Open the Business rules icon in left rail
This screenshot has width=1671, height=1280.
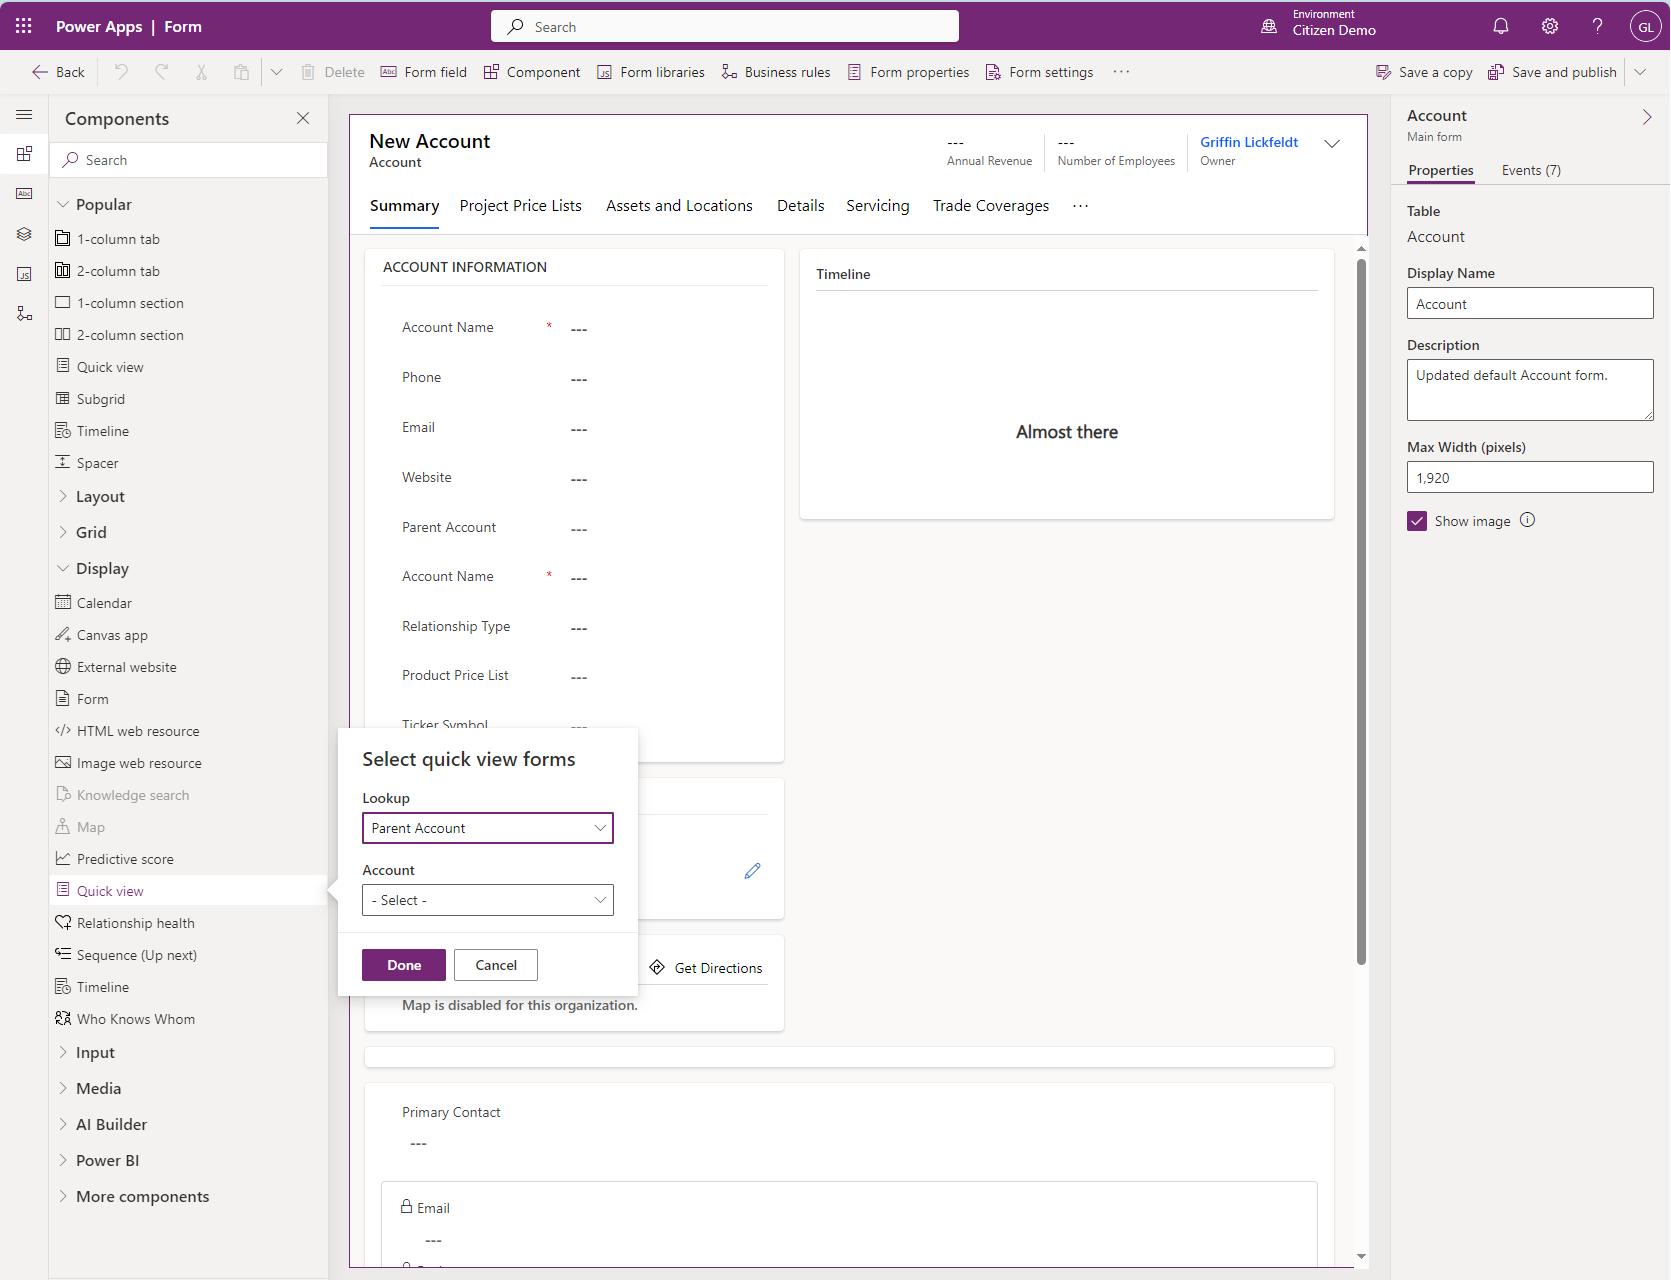[x=24, y=313]
